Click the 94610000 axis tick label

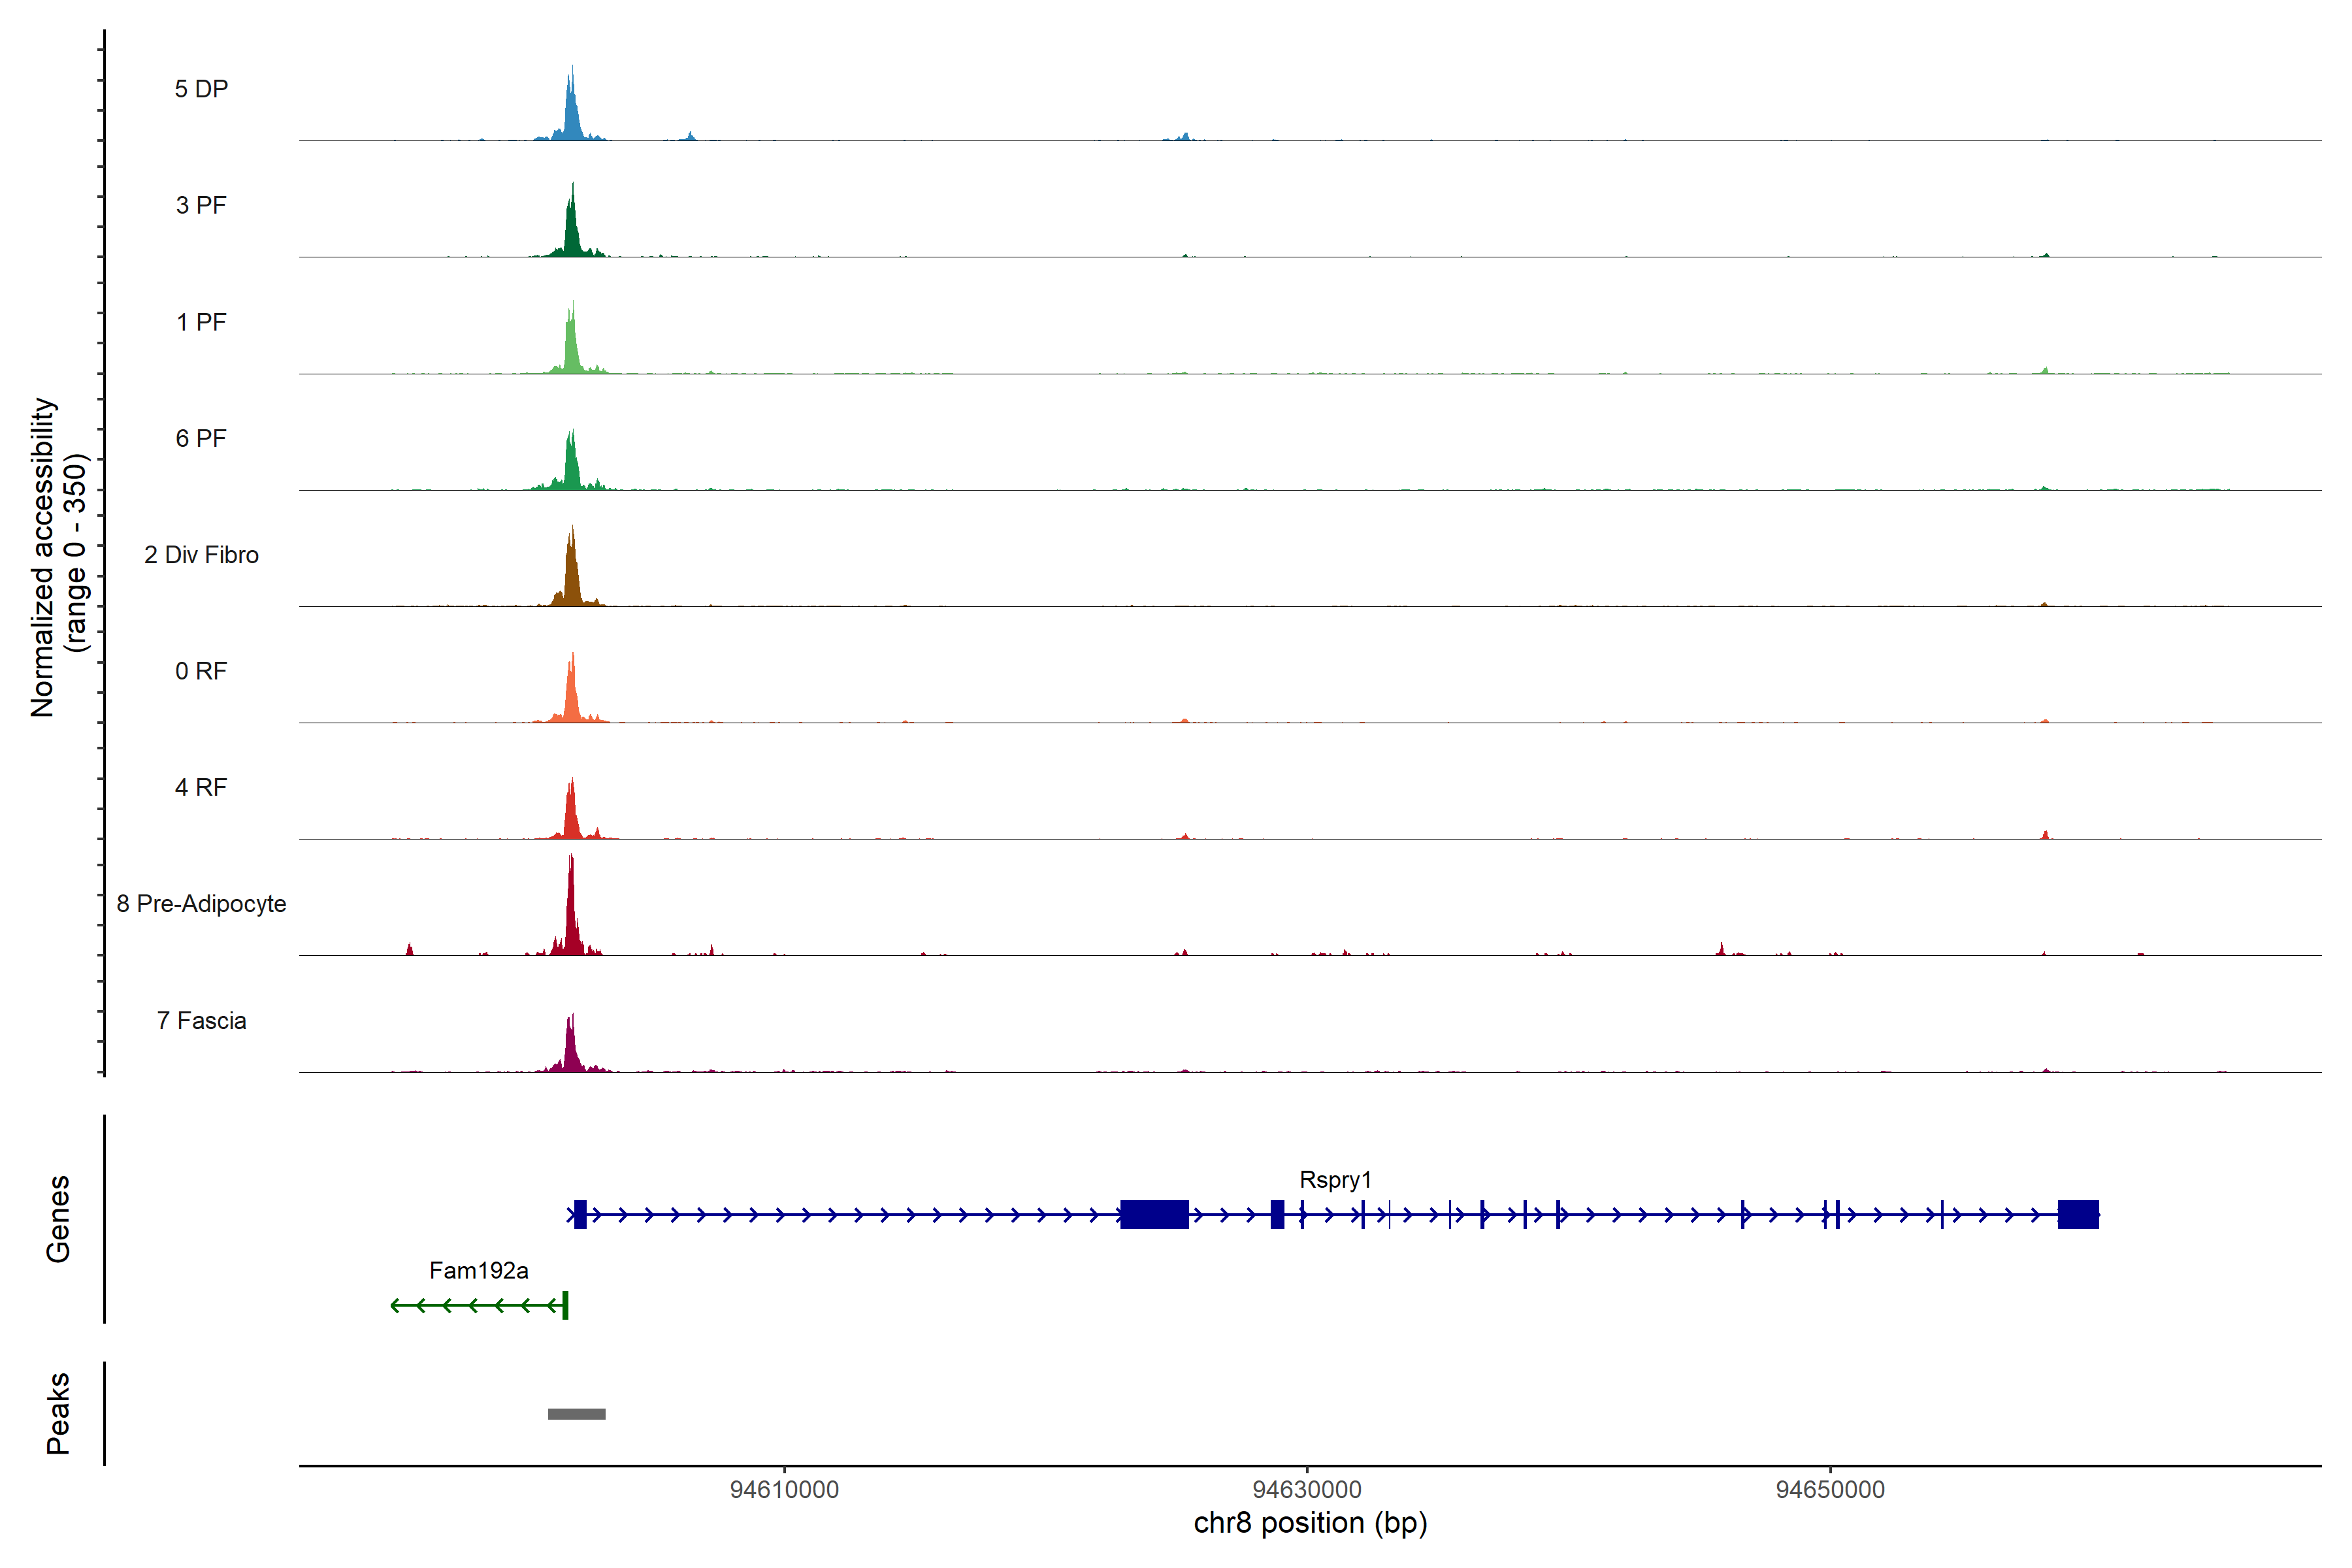pyautogui.click(x=784, y=1490)
